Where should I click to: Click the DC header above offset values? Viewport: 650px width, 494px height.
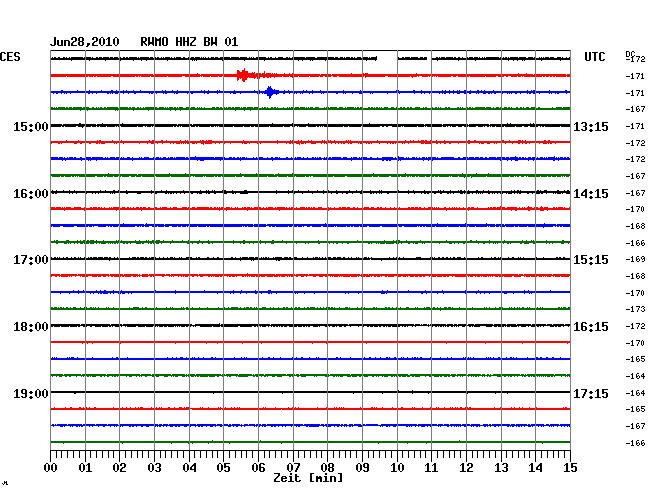pos(630,54)
